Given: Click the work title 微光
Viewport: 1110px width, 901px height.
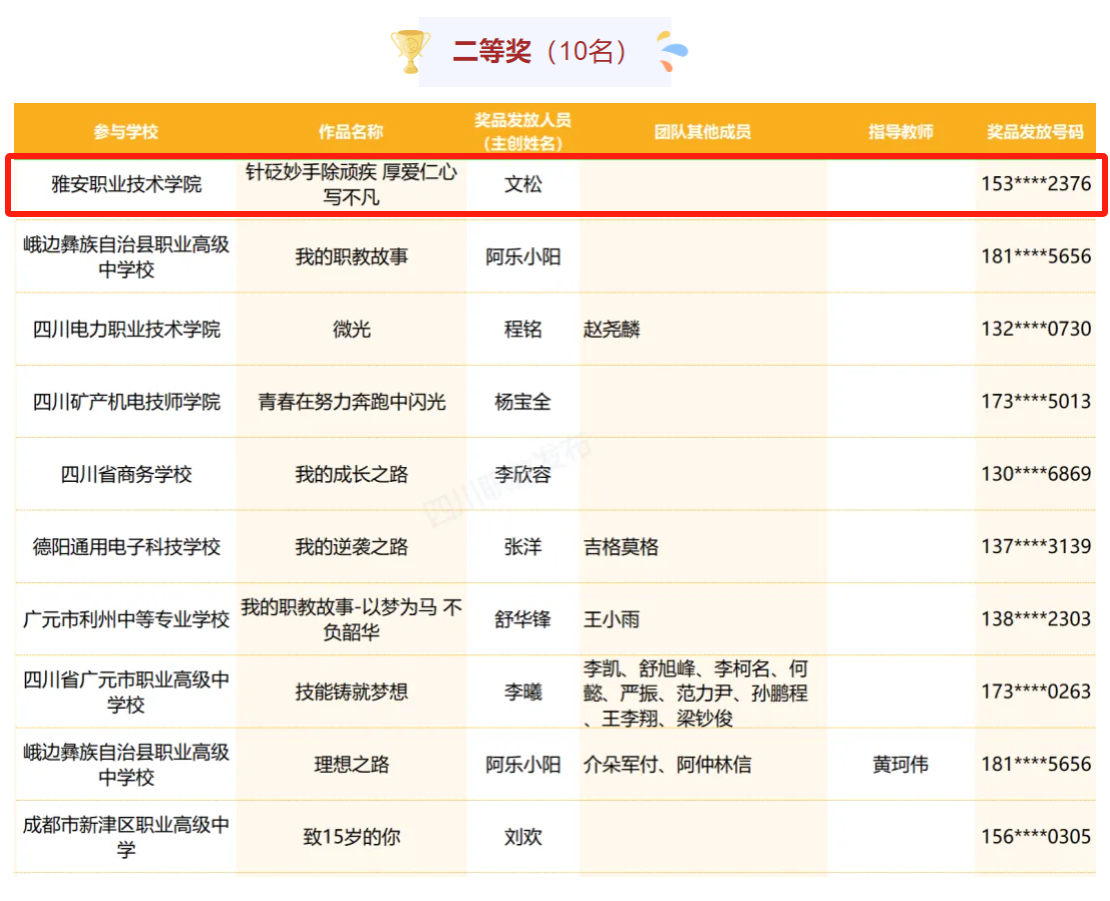Looking at the screenshot, I should point(351,329).
